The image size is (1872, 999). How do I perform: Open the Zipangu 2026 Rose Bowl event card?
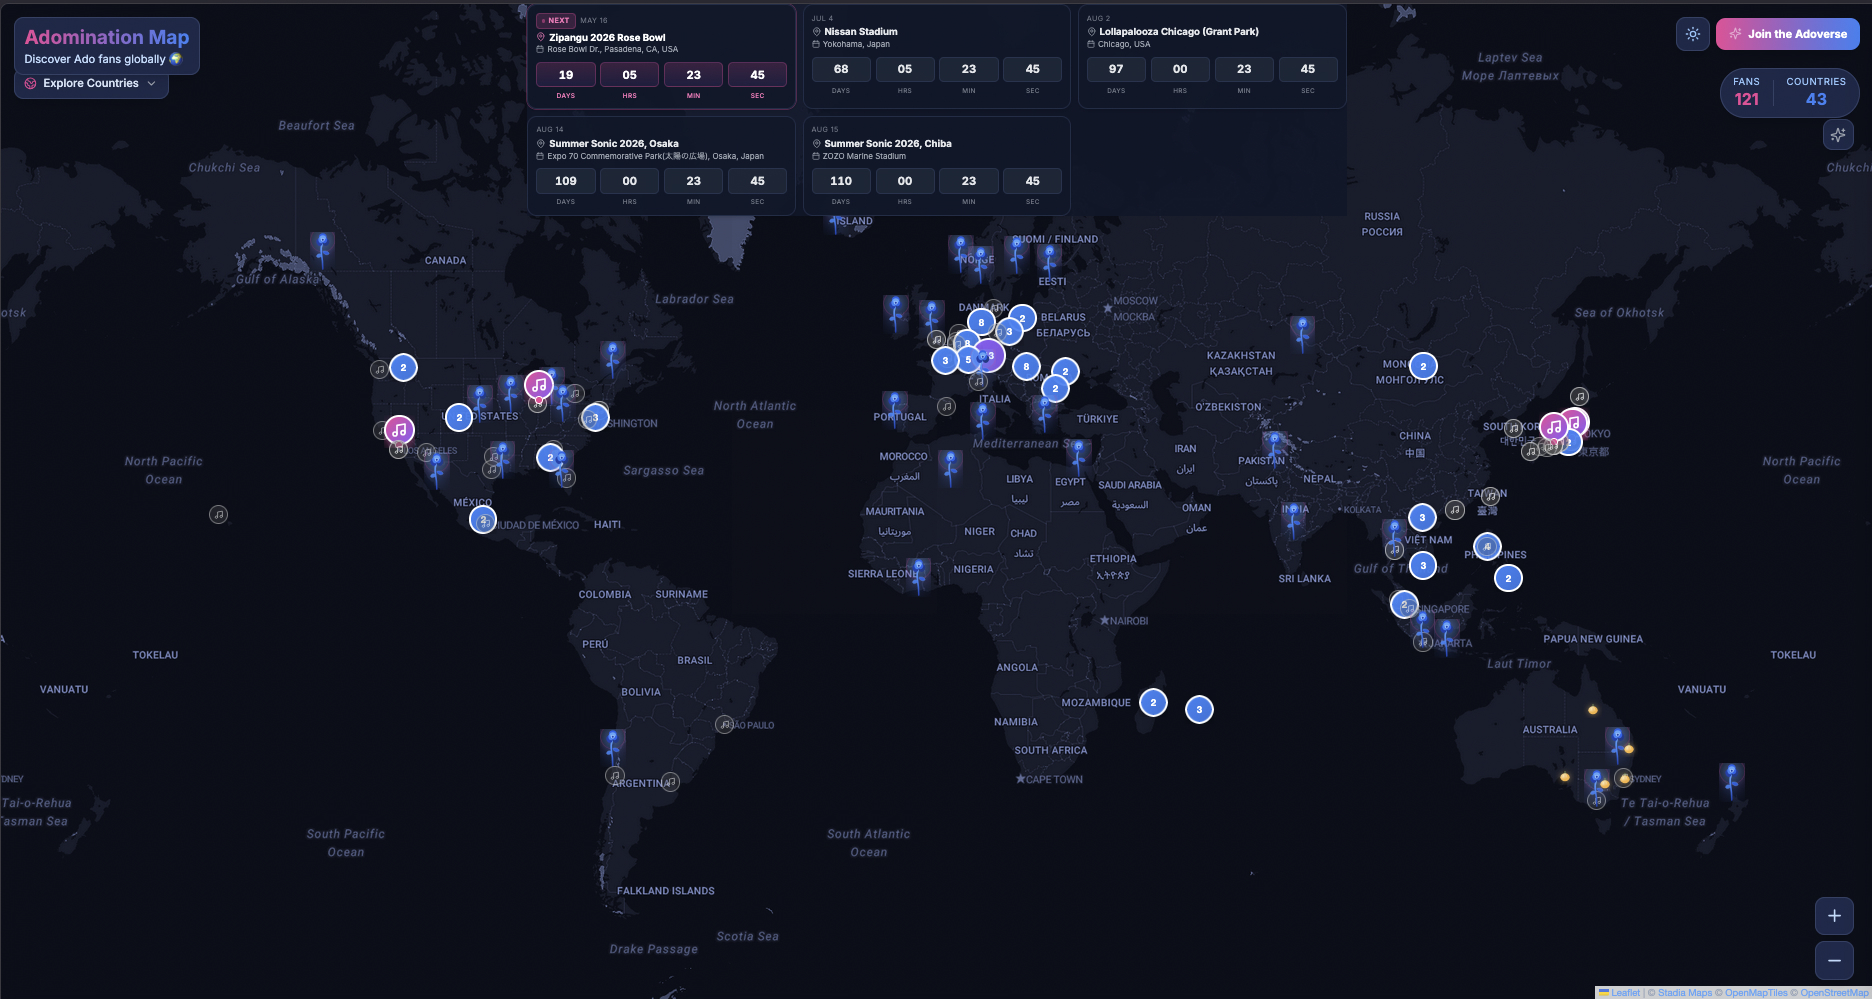point(661,58)
